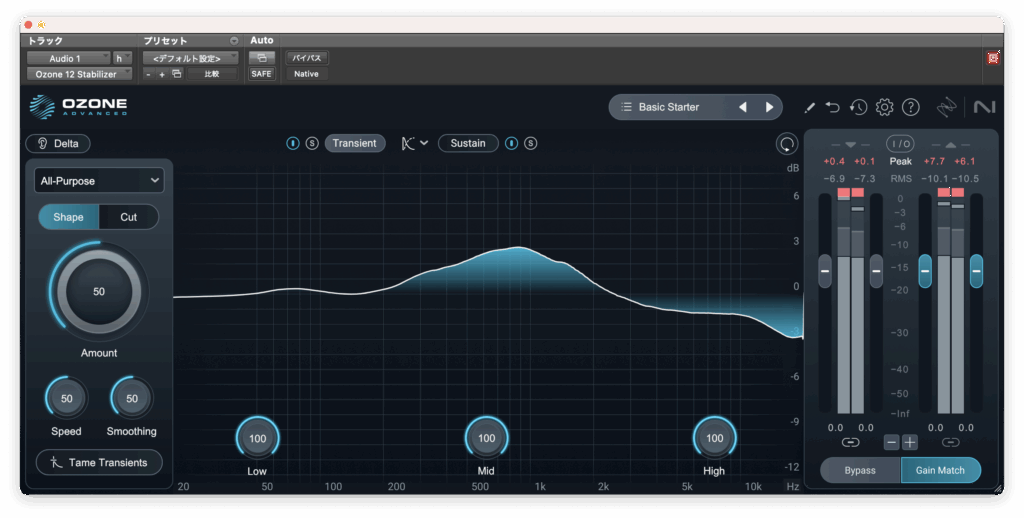Image resolution: width=1024 pixels, height=518 pixels.
Task: Click the circular reset icon above the dB scale
Action: tap(787, 144)
